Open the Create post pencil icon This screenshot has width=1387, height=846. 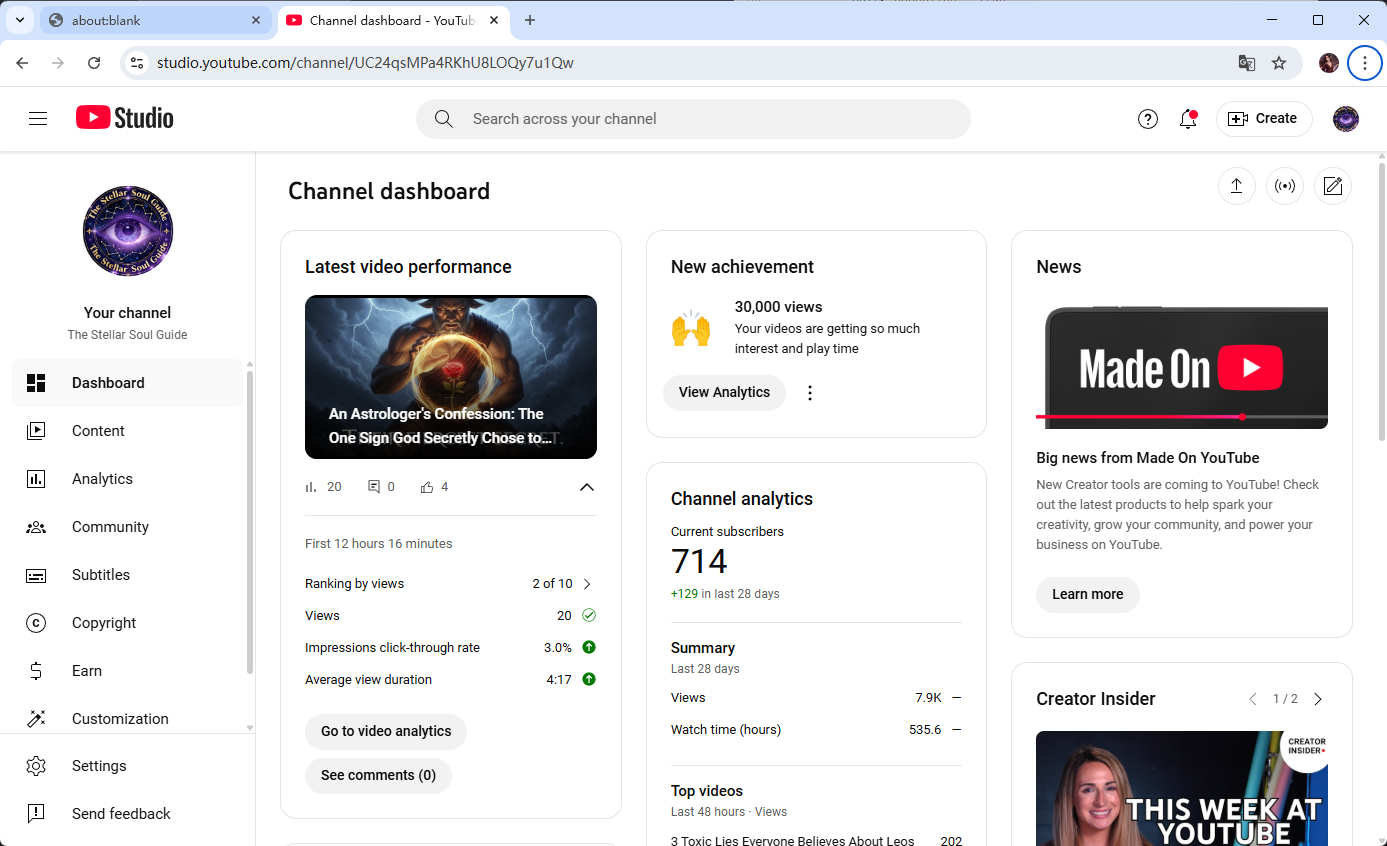(x=1332, y=186)
